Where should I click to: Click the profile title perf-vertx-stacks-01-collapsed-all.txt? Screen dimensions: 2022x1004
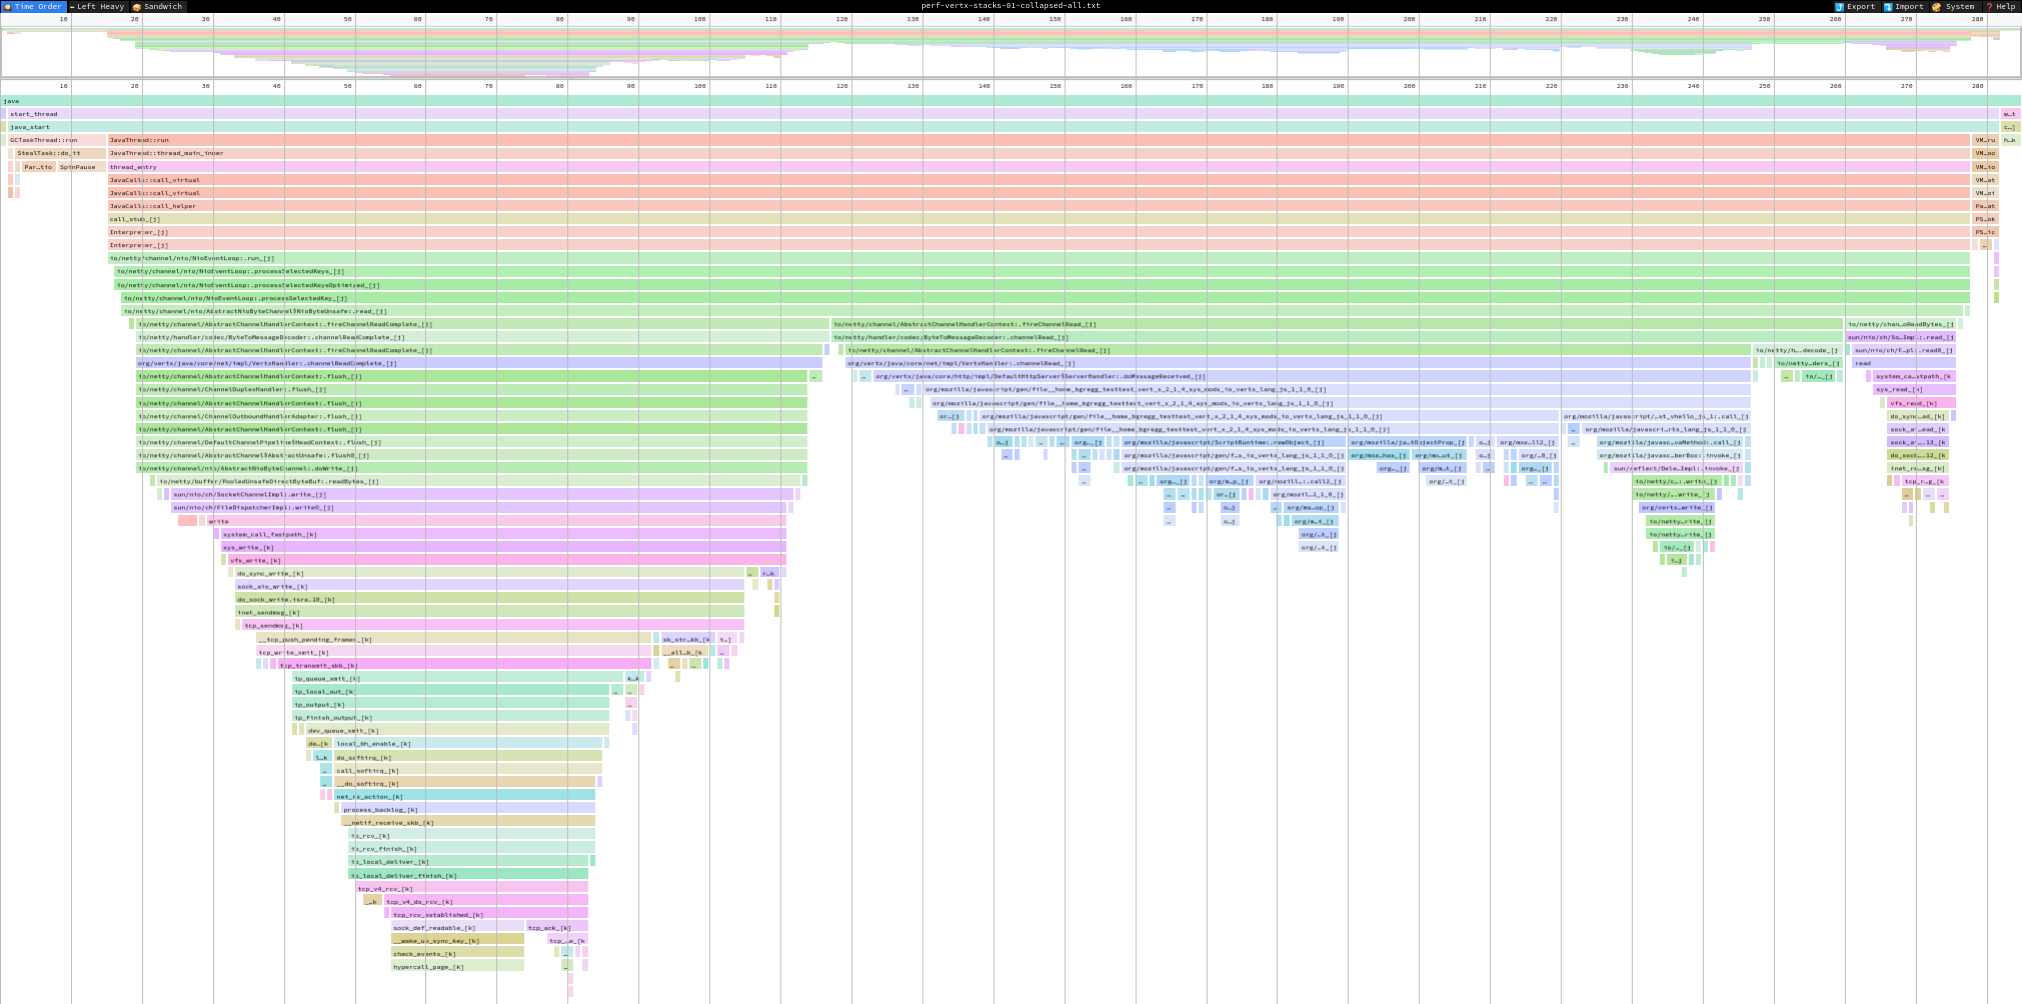(1010, 6)
